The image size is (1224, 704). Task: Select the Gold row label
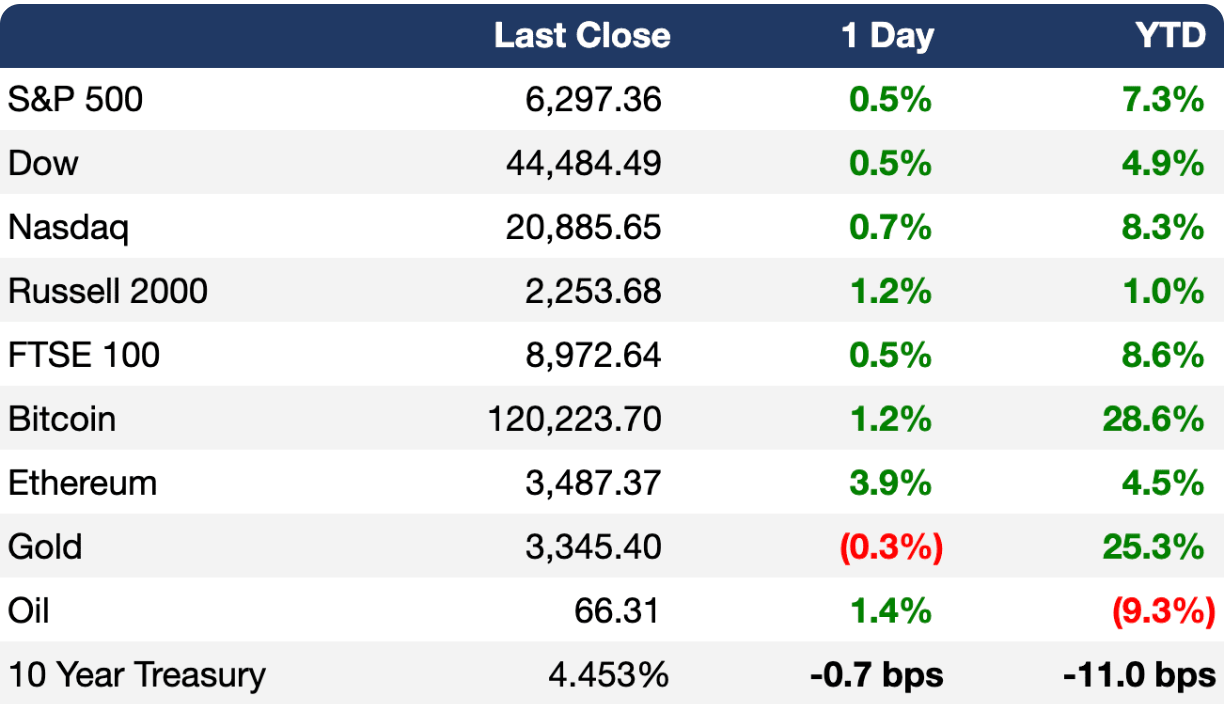(x=45, y=547)
